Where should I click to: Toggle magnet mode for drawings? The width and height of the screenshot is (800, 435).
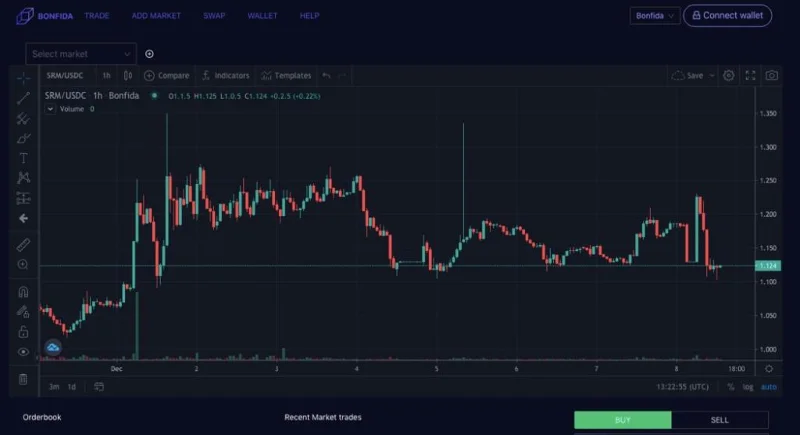(x=23, y=292)
